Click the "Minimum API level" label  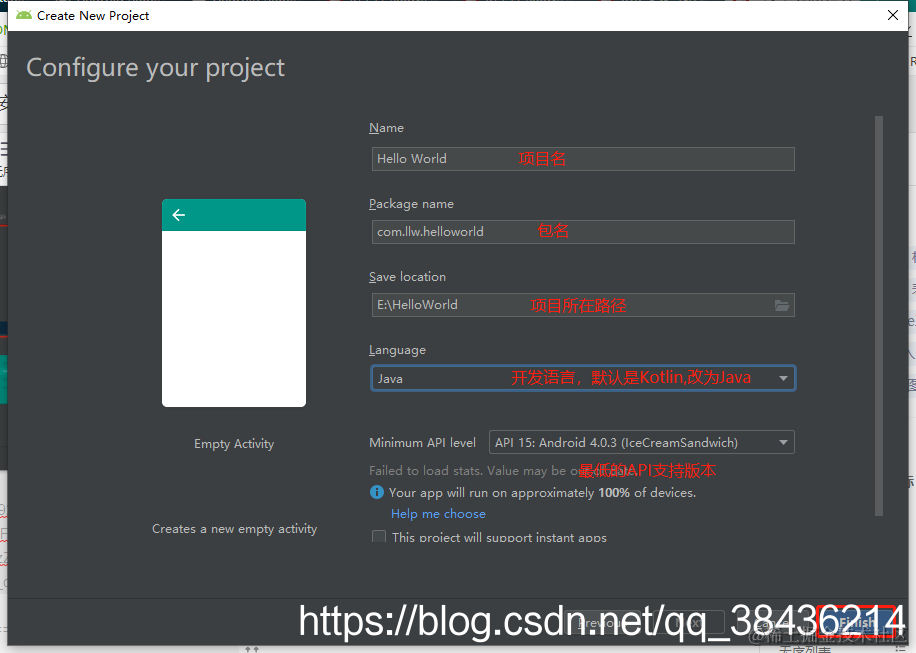click(422, 443)
